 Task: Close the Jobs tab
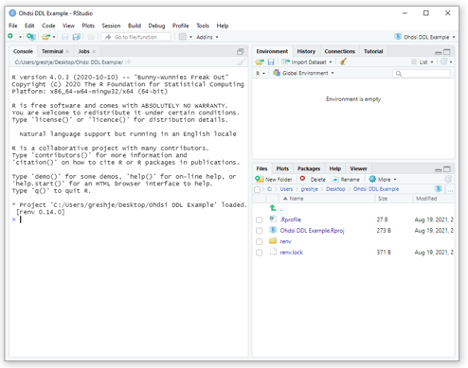click(x=94, y=51)
